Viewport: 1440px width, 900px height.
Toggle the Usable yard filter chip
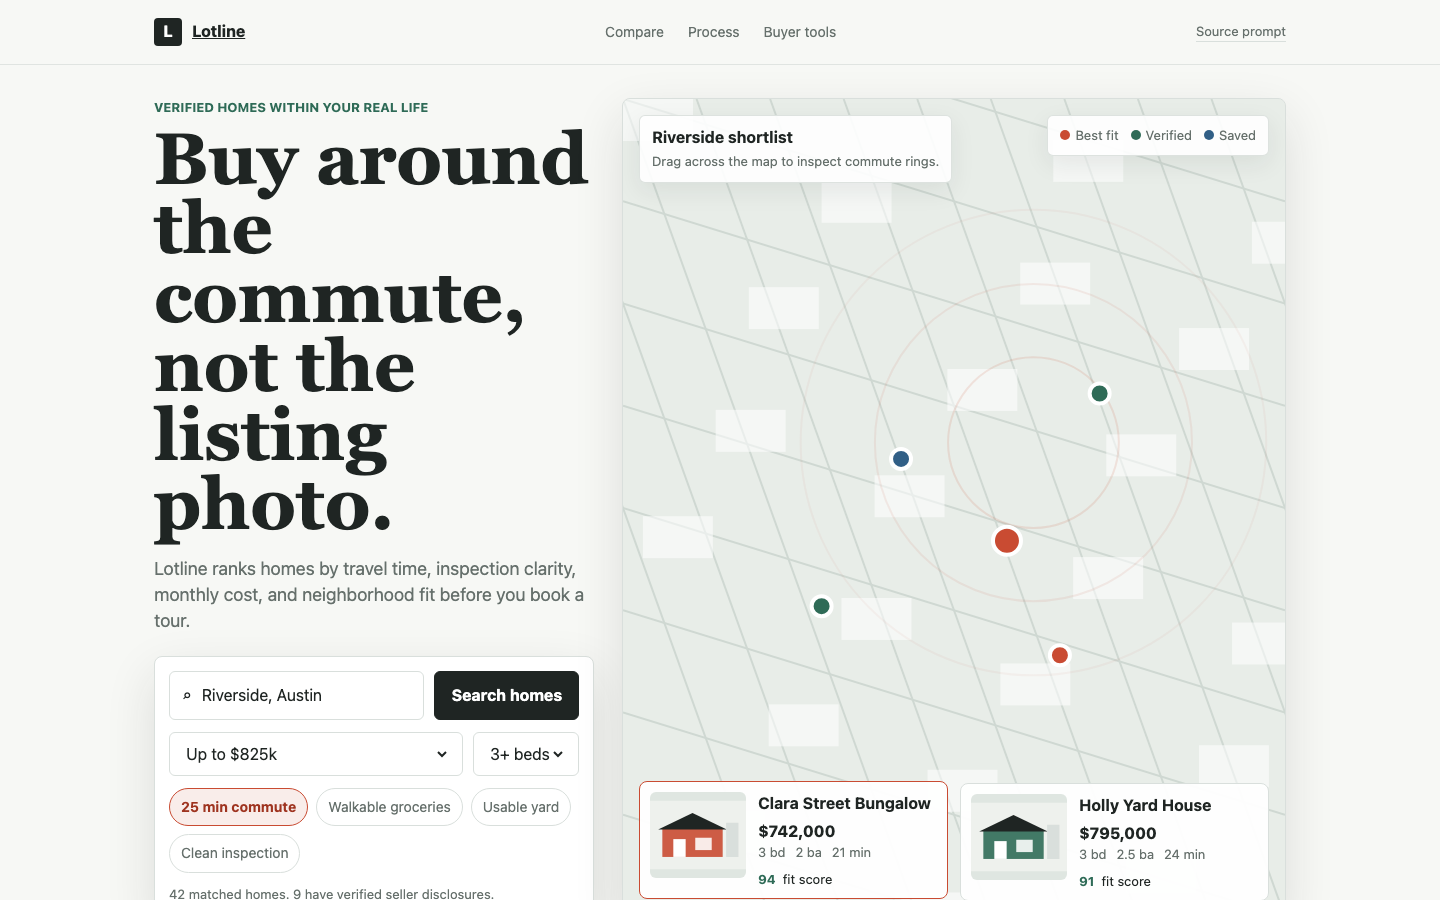[521, 807]
